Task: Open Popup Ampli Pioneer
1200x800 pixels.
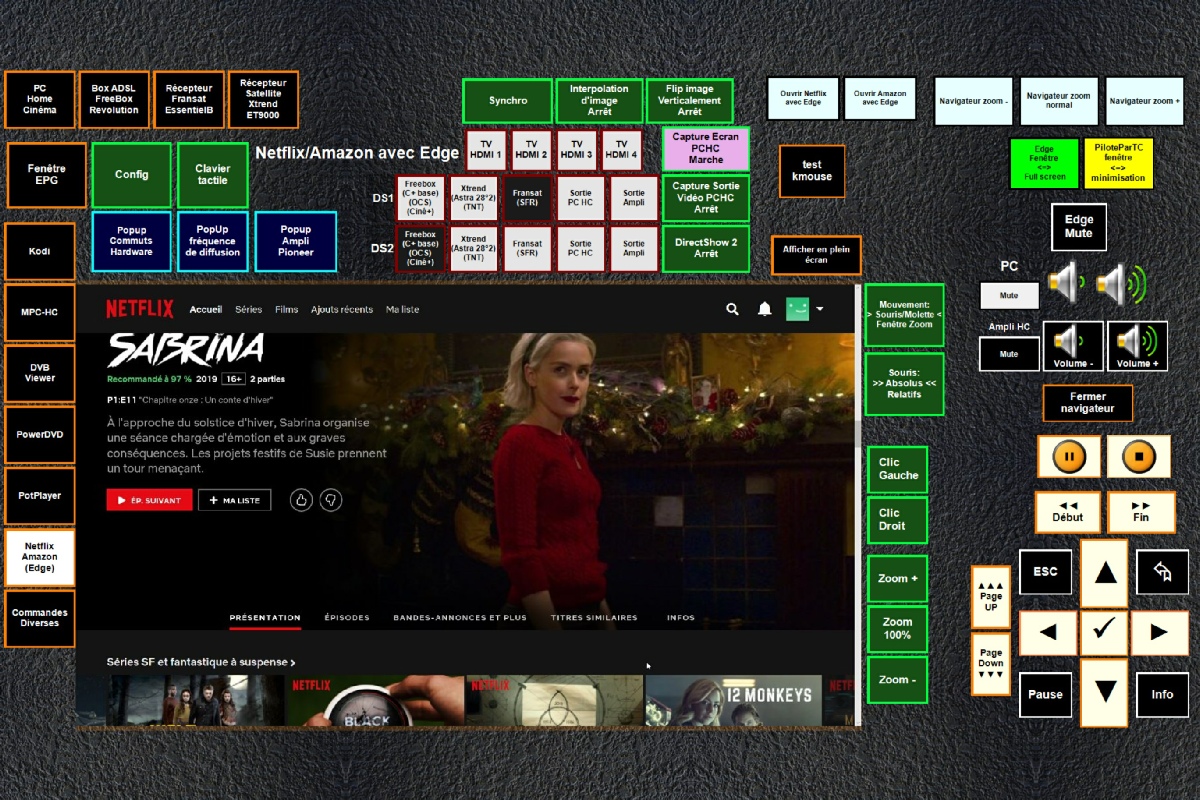Action: (295, 242)
